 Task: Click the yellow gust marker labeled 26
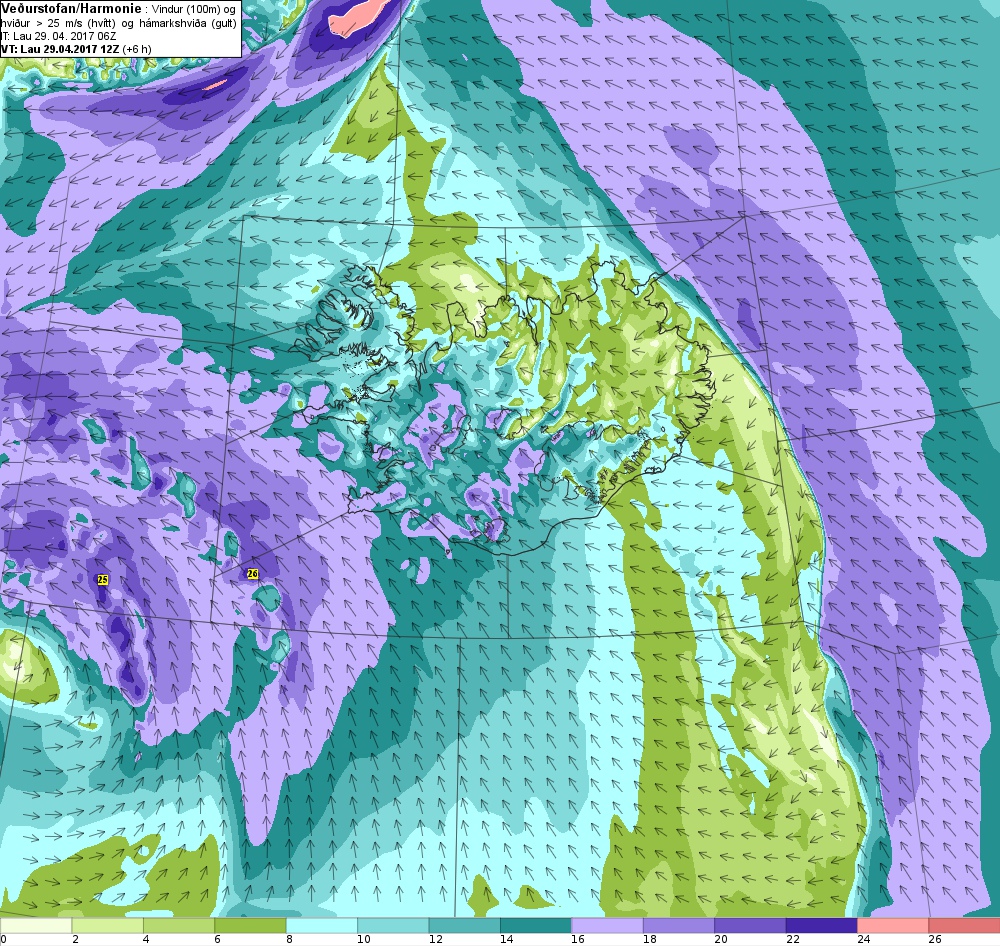tap(253, 574)
